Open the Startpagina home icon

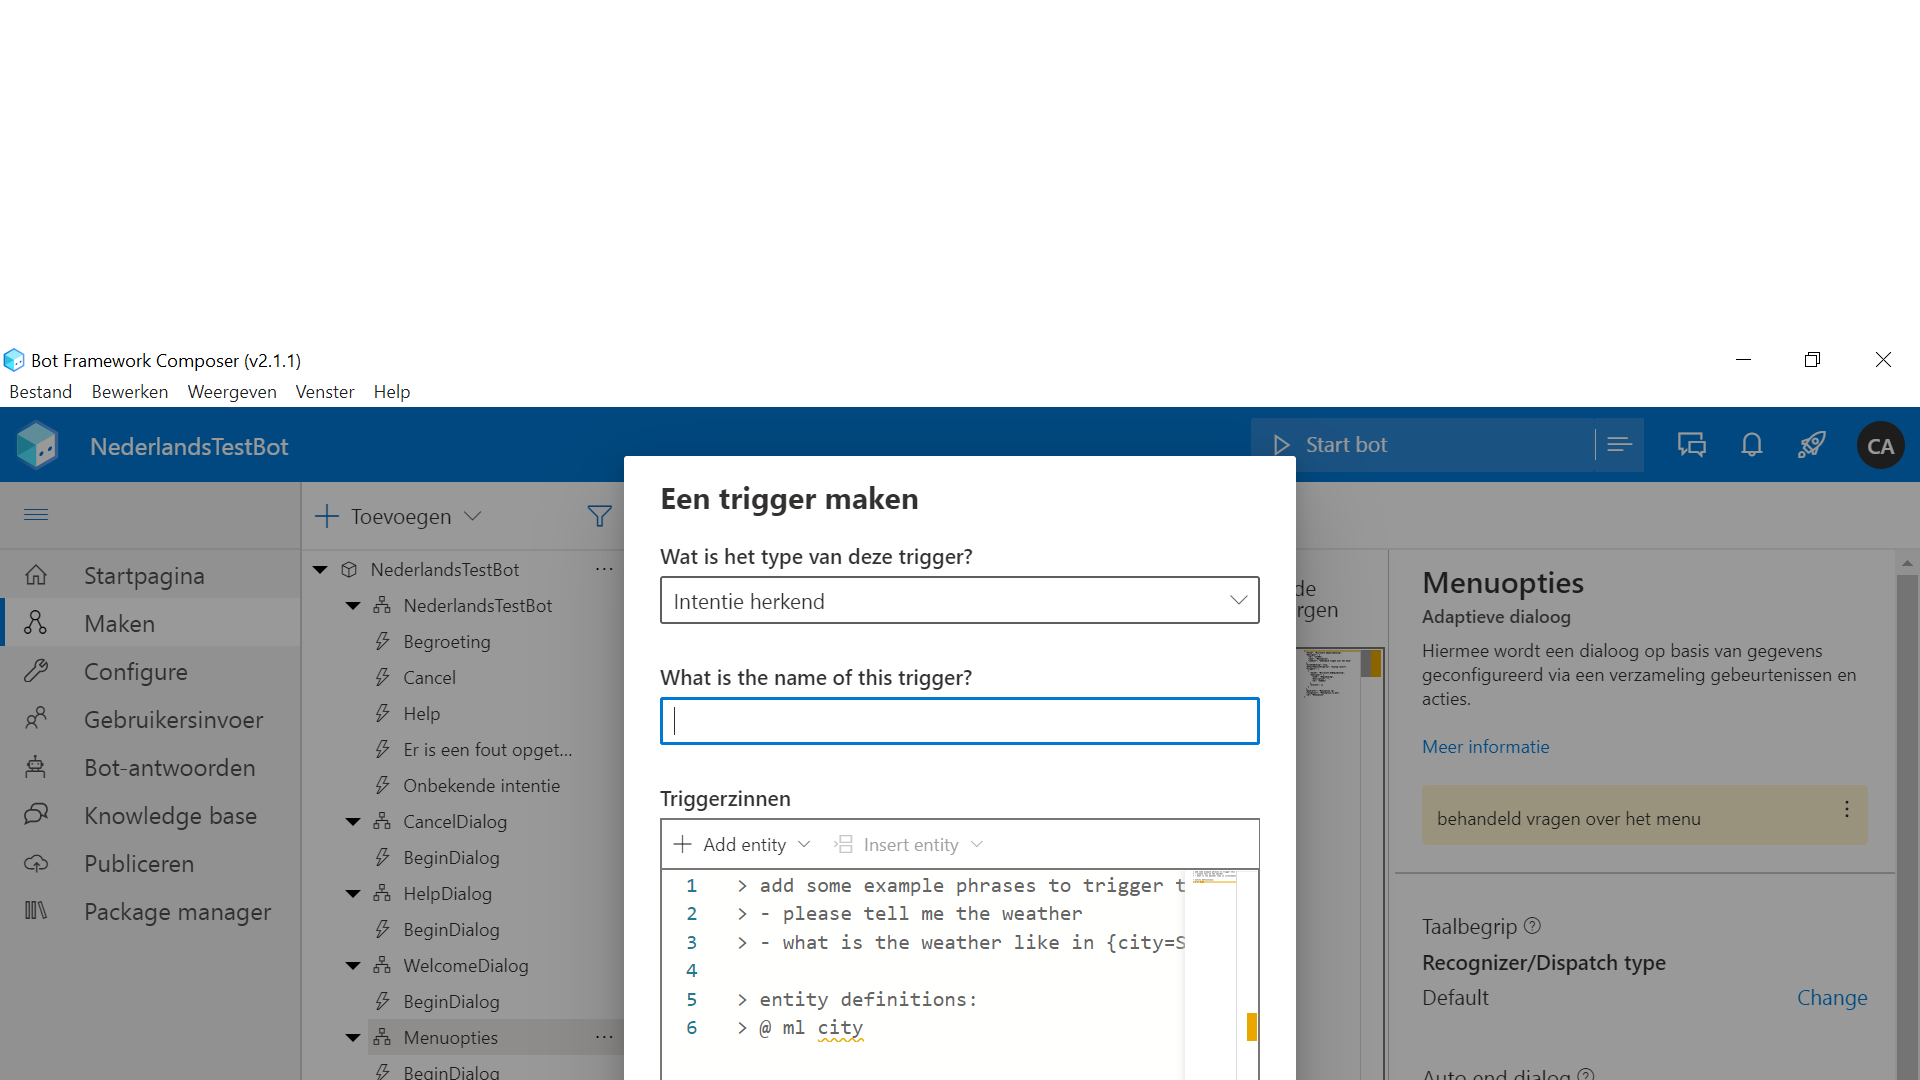pos(36,575)
